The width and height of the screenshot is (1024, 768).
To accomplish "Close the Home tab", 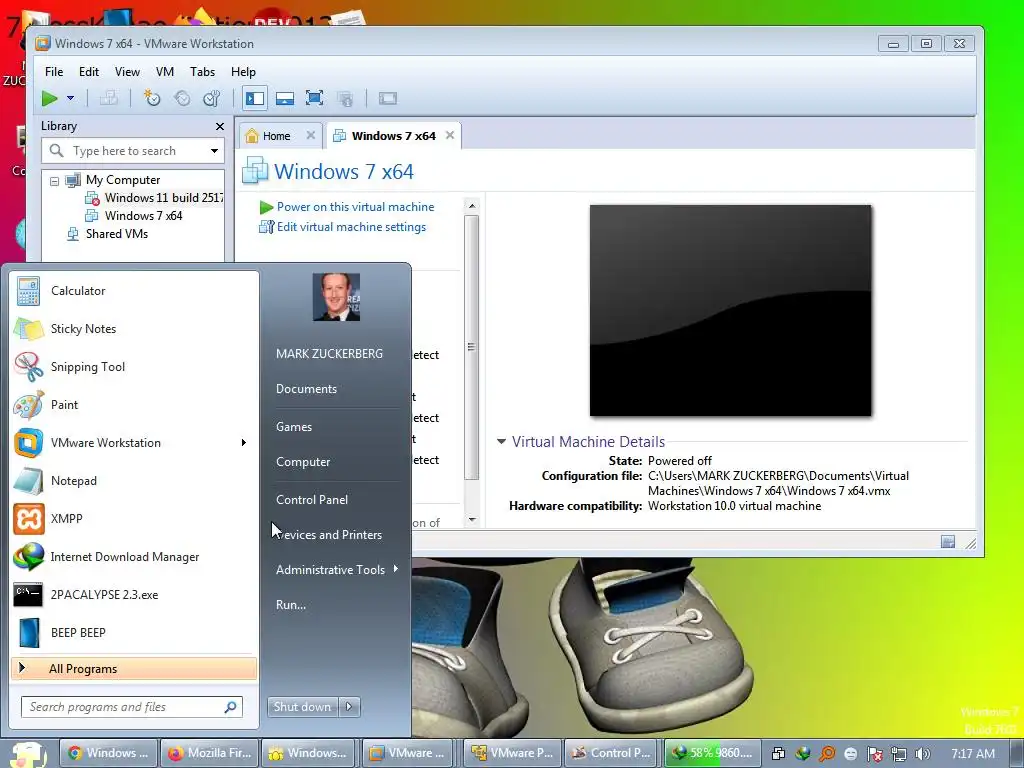I will pyautogui.click(x=311, y=135).
